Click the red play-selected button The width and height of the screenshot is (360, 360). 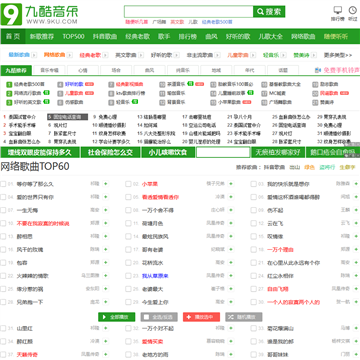click(x=201, y=317)
